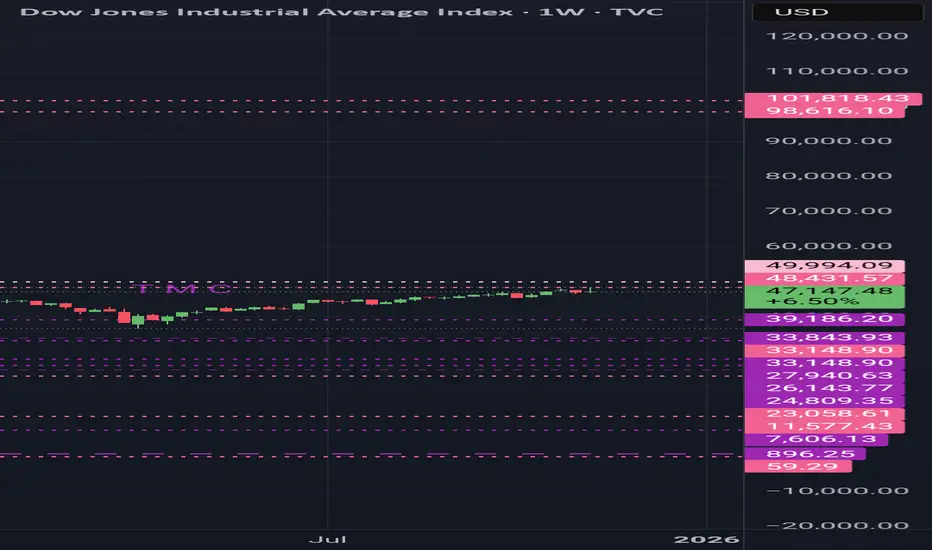Screen dimensions: 932x550
Task: Select the 7,606.13 price level label
Action: pyautogui.click(x=816, y=440)
